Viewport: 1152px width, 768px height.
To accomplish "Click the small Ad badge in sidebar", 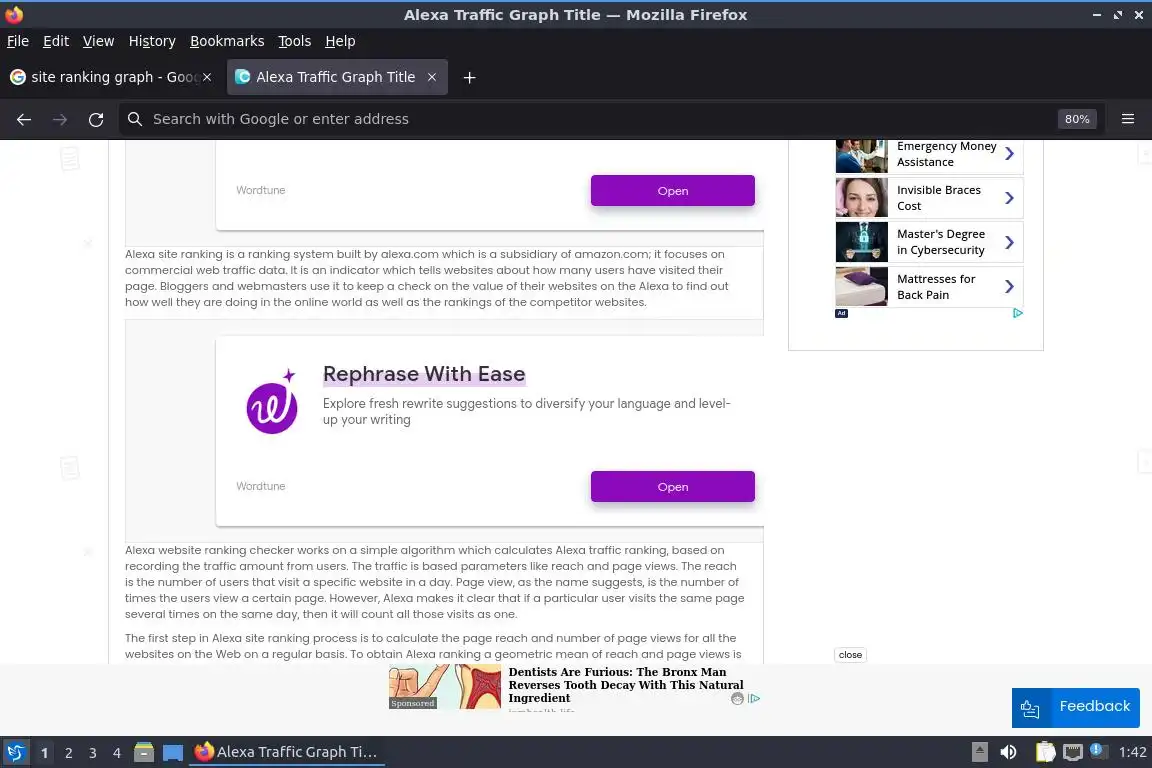I will click(841, 313).
